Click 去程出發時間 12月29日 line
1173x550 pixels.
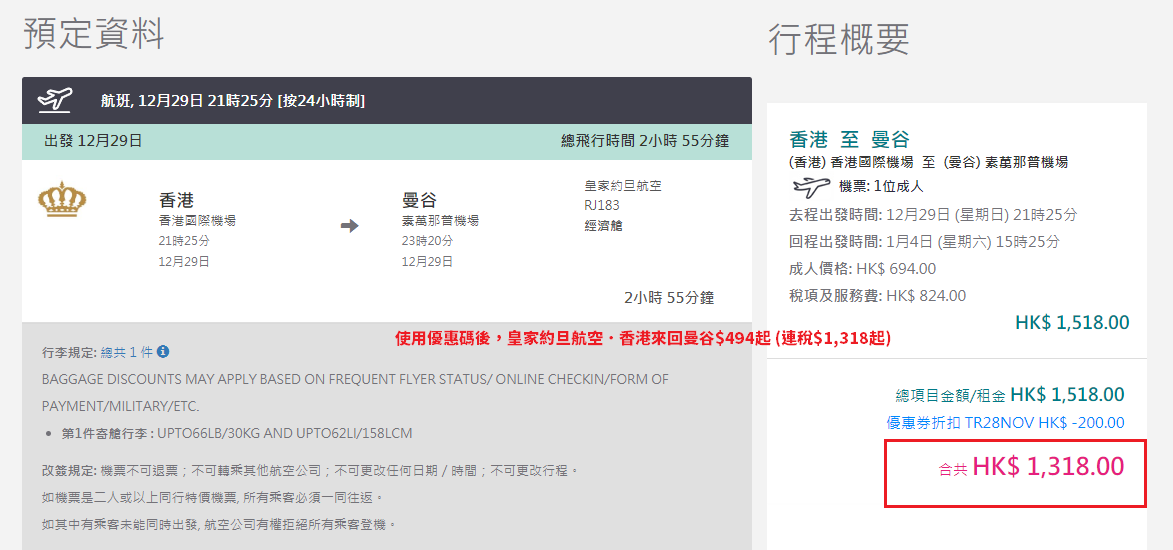(933, 215)
